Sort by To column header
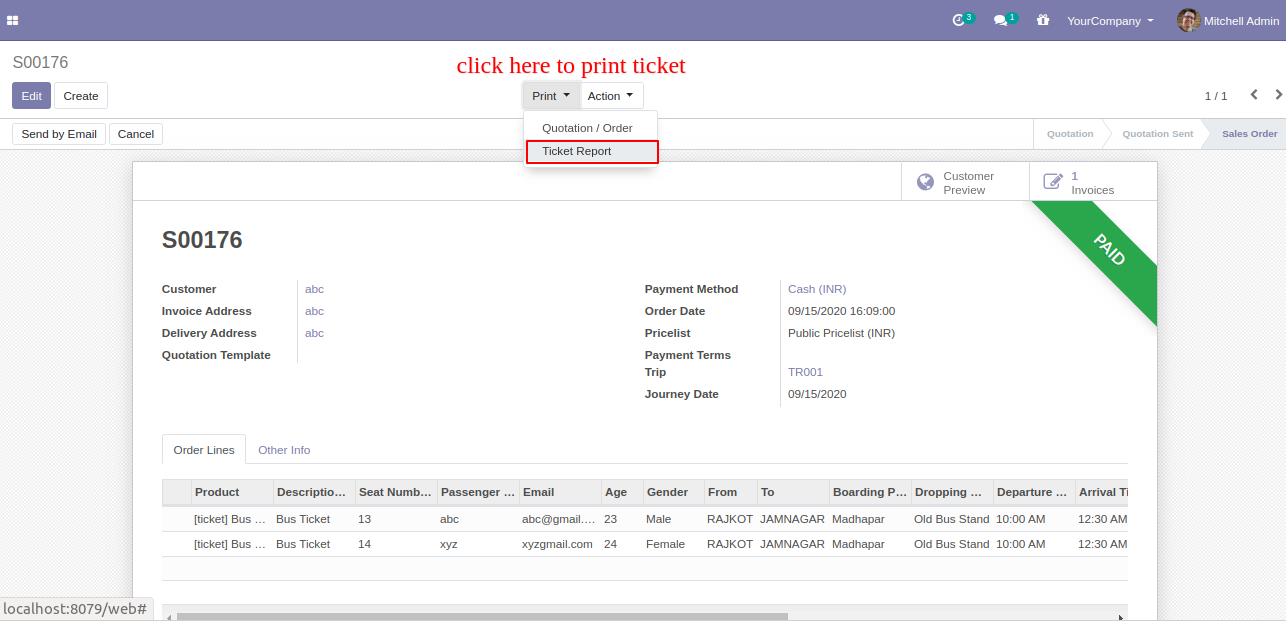This screenshot has height=621, width=1286. coord(793,492)
